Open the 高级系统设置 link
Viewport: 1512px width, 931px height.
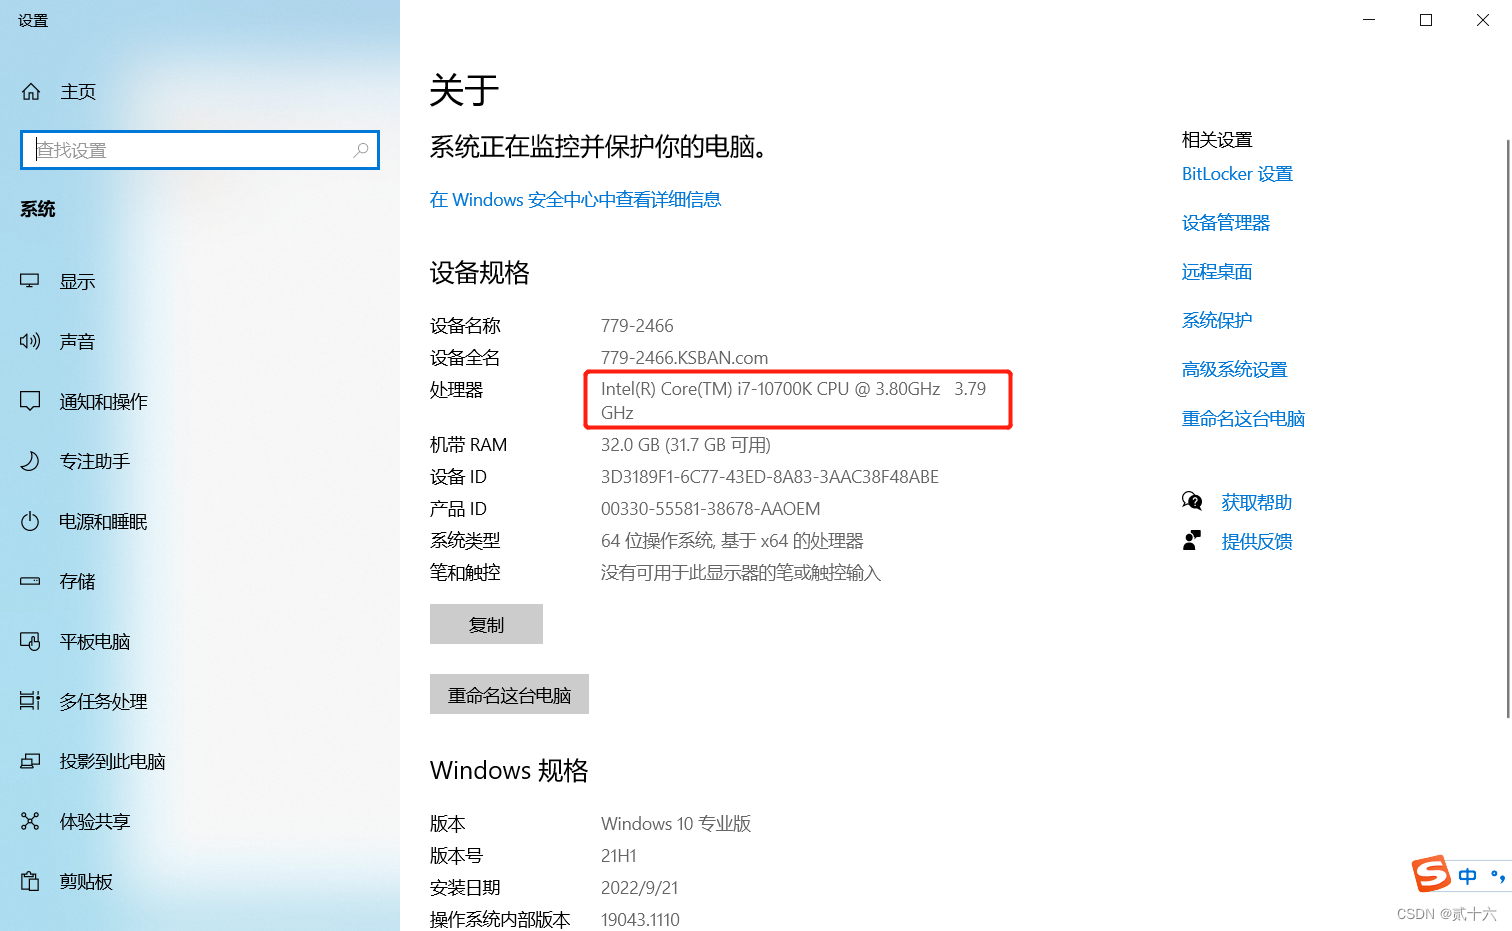click(x=1235, y=370)
